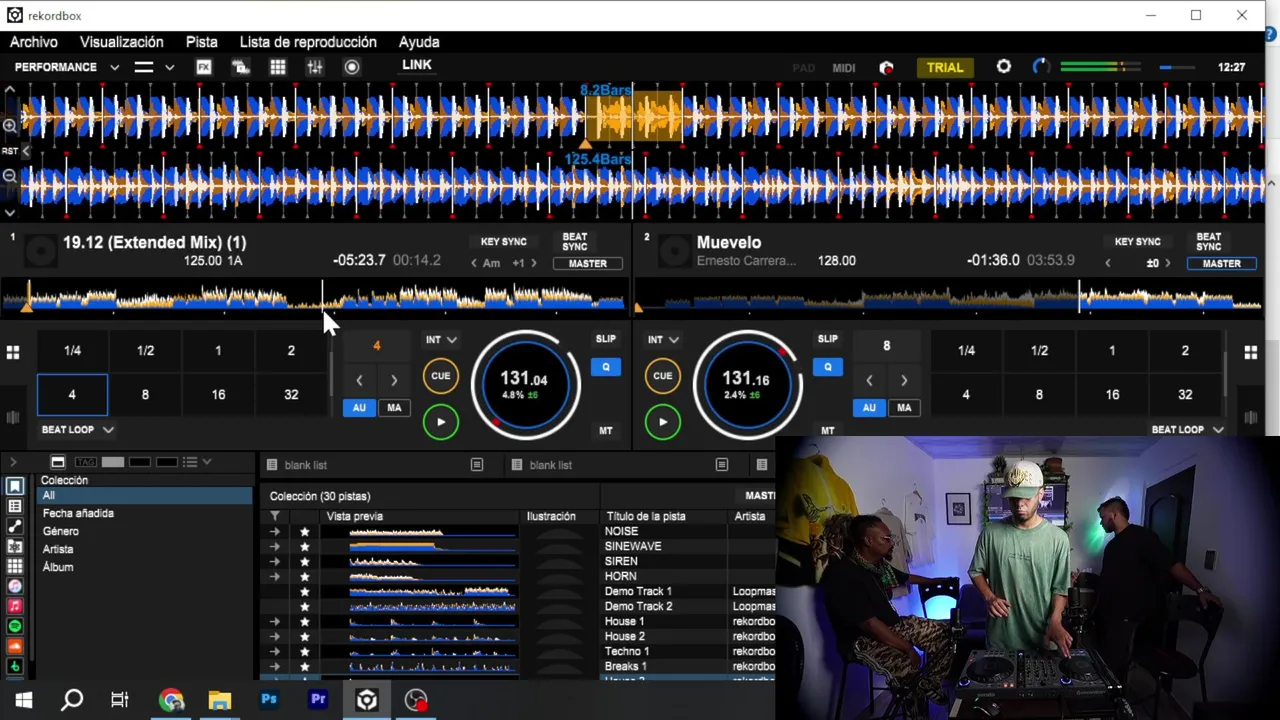The width and height of the screenshot is (1280, 720).
Task: Open the Lista de reproducción menu
Action: pyautogui.click(x=308, y=42)
